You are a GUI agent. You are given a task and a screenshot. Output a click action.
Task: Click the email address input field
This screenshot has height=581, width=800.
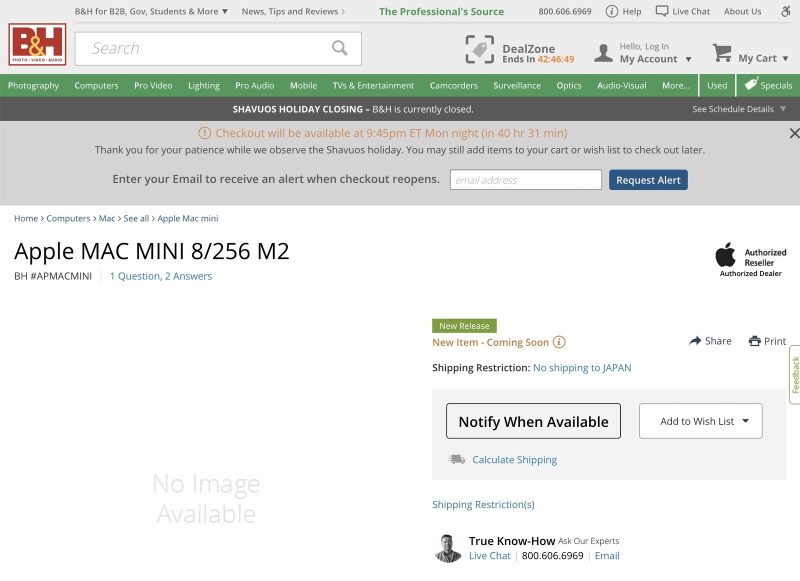[x=525, y=180]
